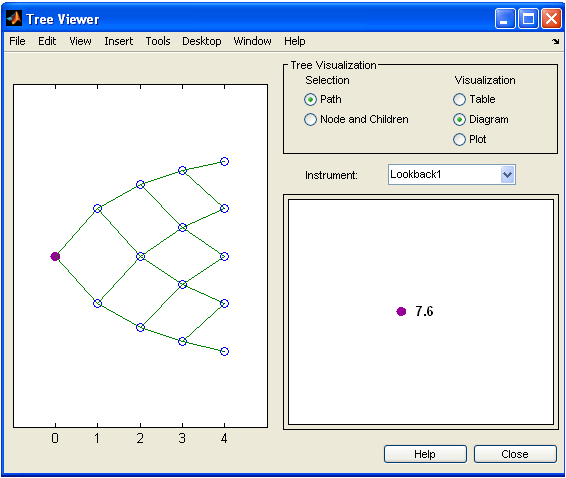The width and height of the screenshot is (566, 478).
Task: Click the upper tree node at time 1
Action: coord(97,208)
